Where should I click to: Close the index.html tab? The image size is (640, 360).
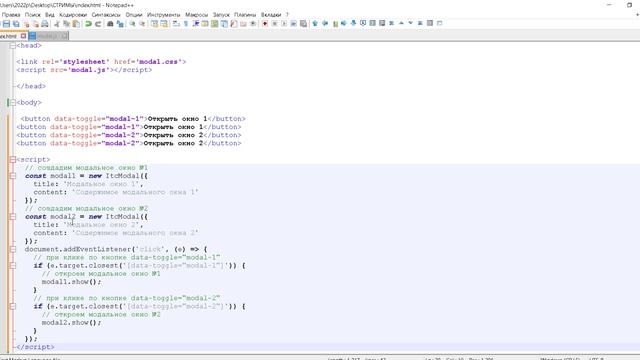(x=23, y=36)
